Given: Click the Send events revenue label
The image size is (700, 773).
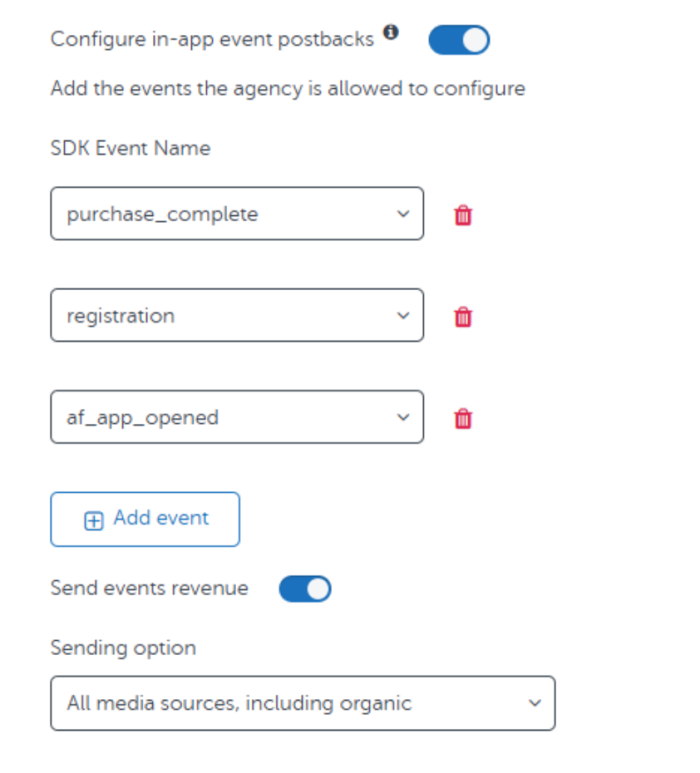Looking at the screenshot, I should pos(149,588).
